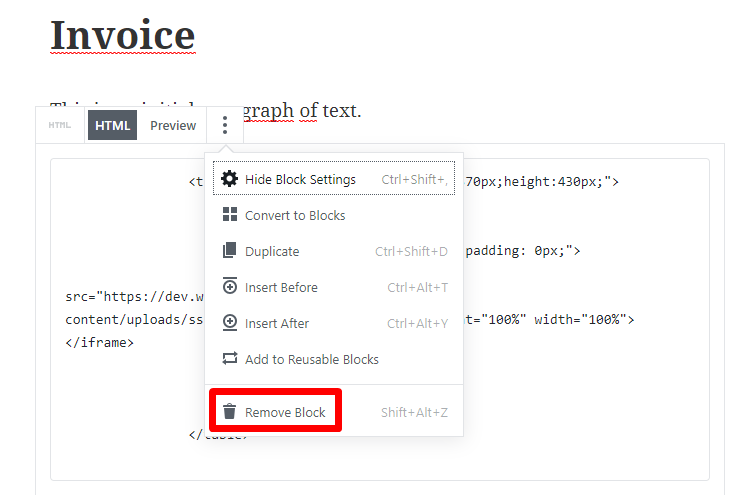Click inside the HTML code editor area
The image size is (740, 495).
tap(580, 400)
